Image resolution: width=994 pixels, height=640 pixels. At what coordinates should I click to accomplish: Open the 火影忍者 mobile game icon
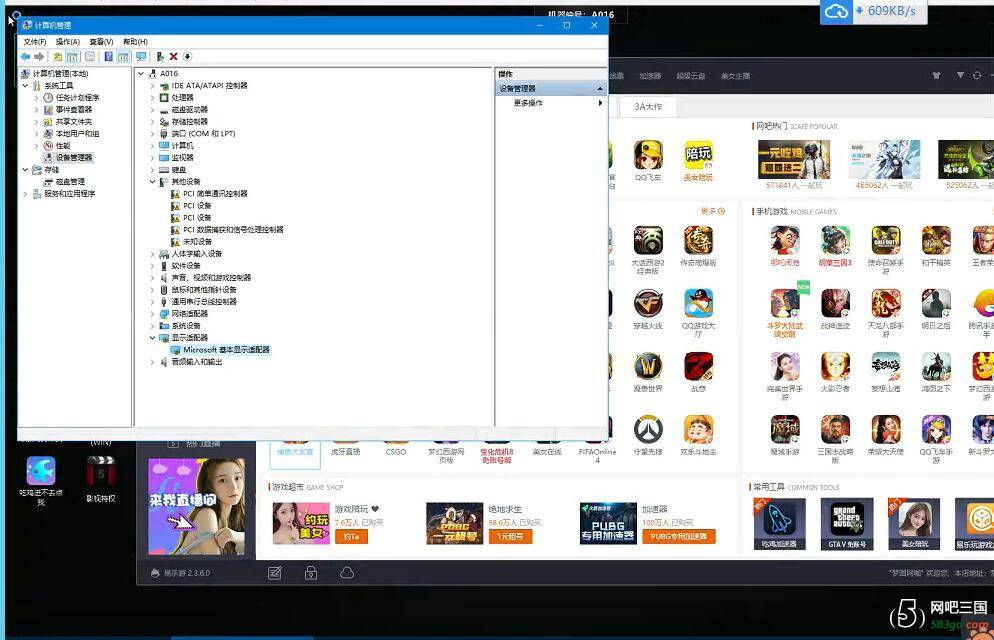(x=835, y=367)
